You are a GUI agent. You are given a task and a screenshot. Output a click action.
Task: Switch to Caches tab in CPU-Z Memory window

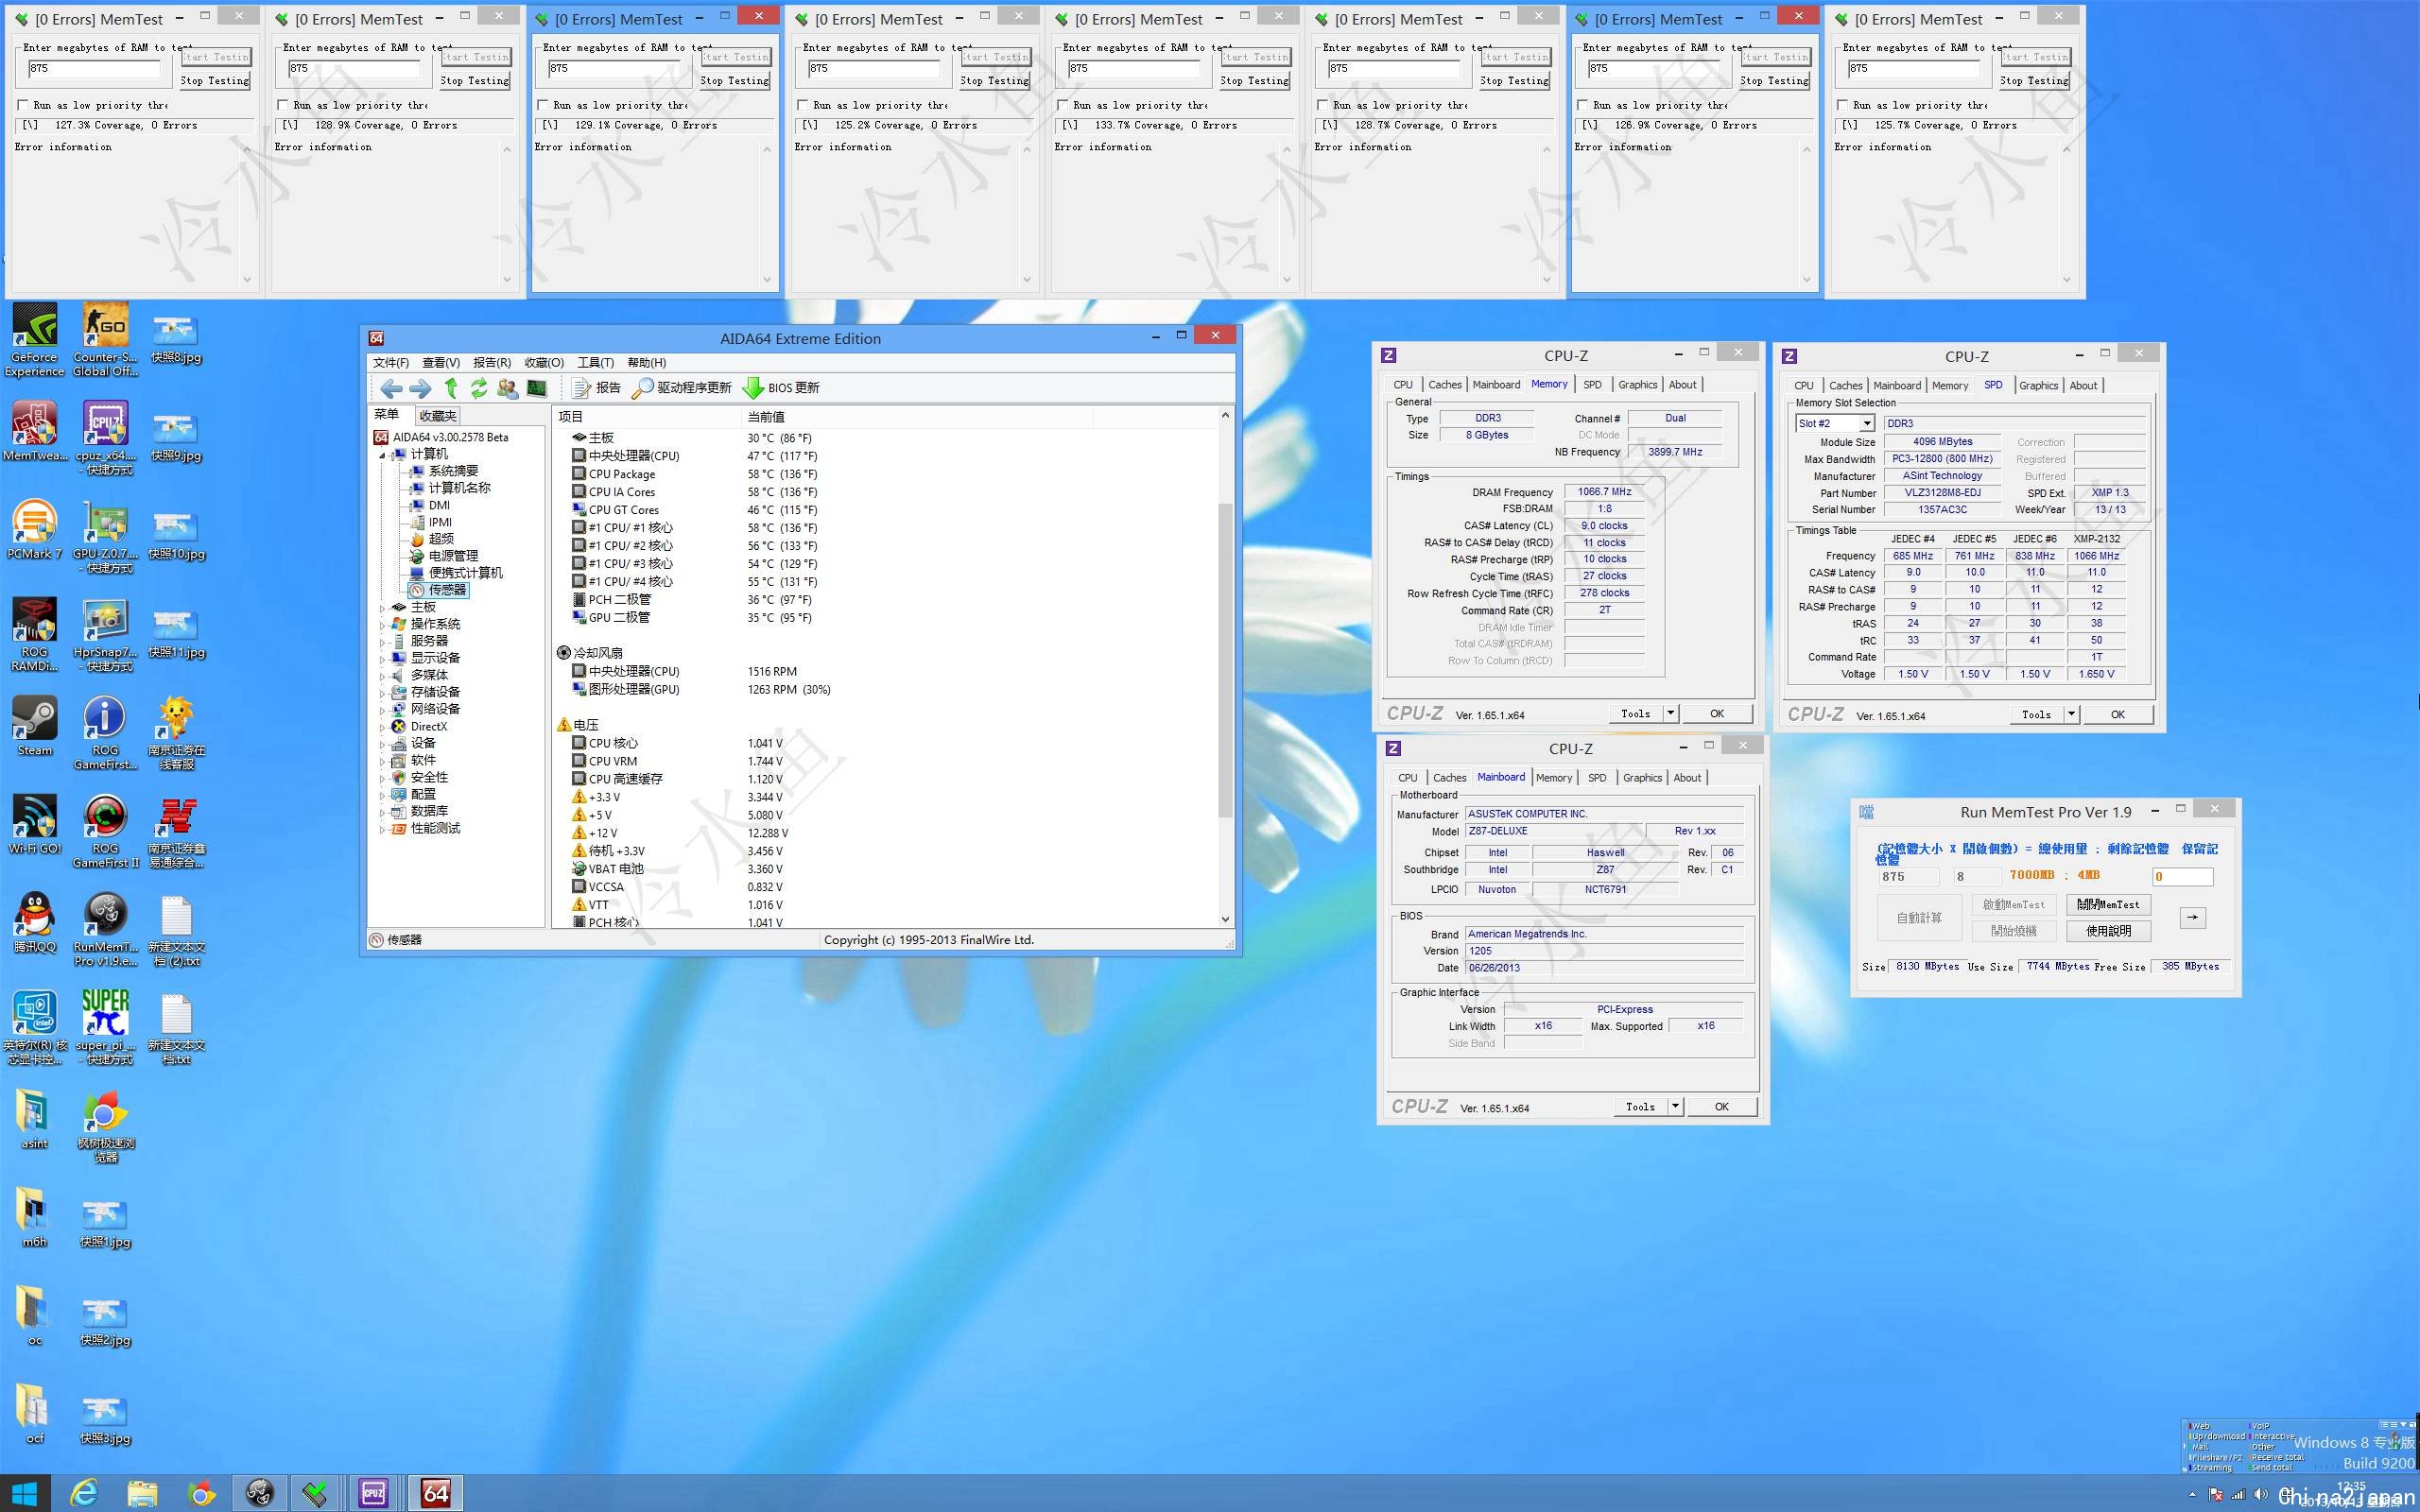(1444, 385)
